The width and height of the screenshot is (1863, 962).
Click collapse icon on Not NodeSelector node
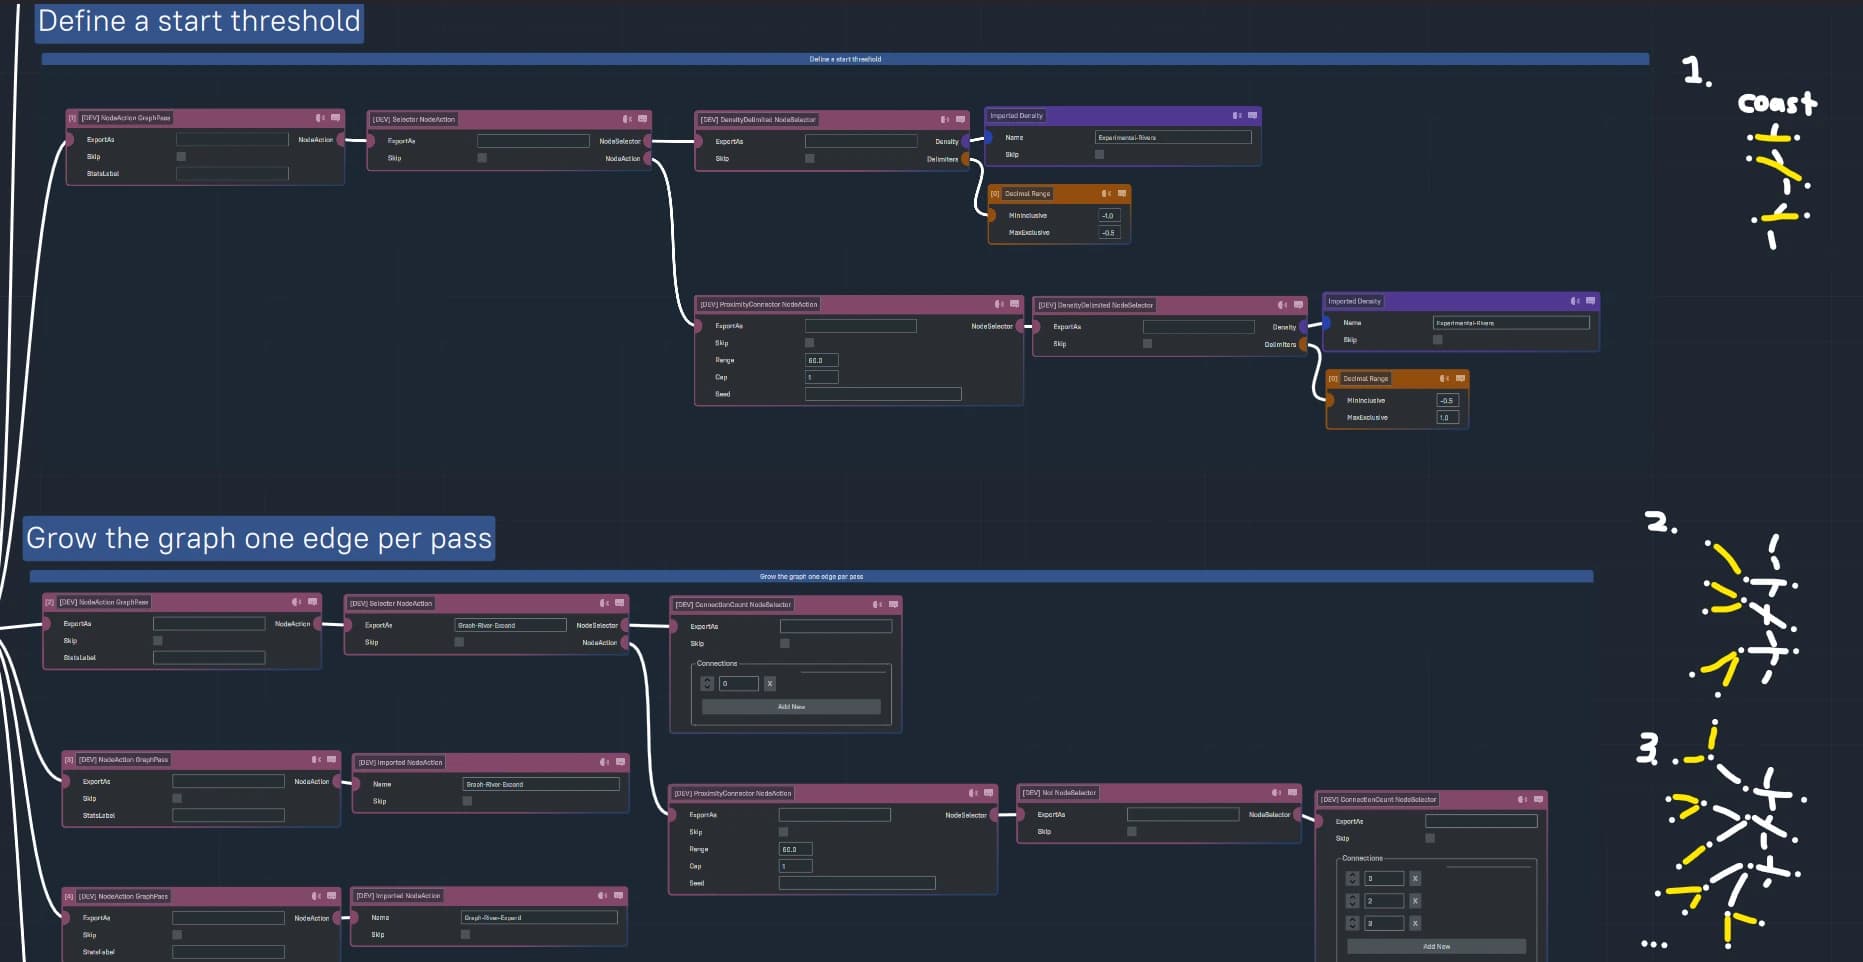[x=1276, y=793]
